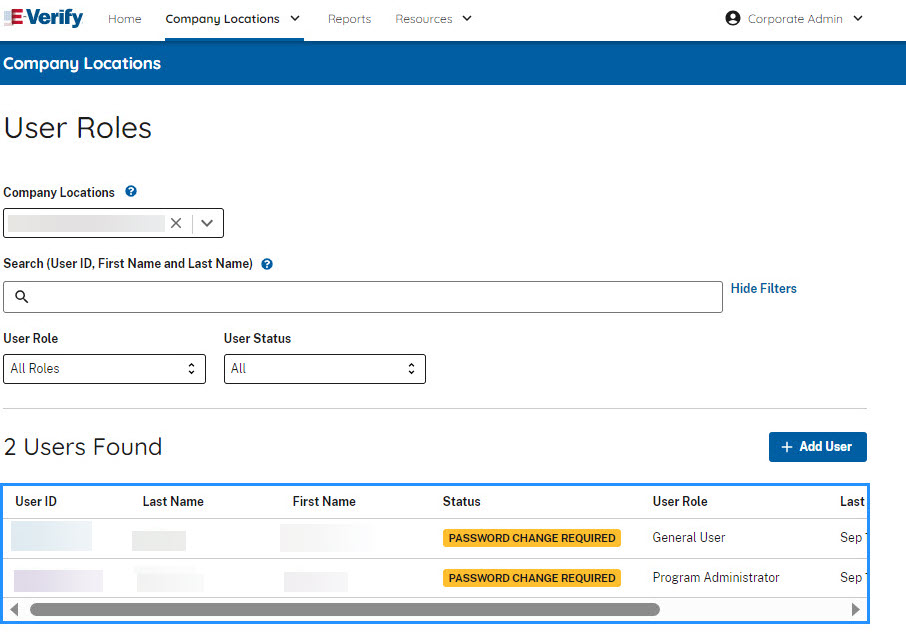Click the table scroll right arrow
The width and height of the screenshot is (906, 634).
856,610
